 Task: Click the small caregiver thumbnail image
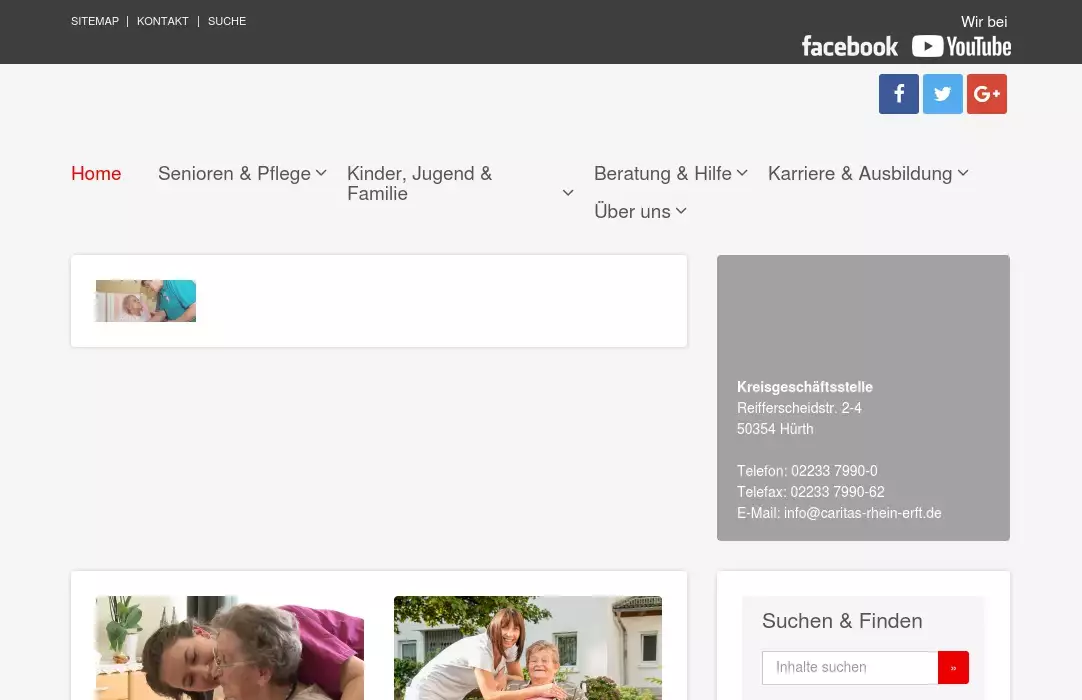[x=146, y=301]
